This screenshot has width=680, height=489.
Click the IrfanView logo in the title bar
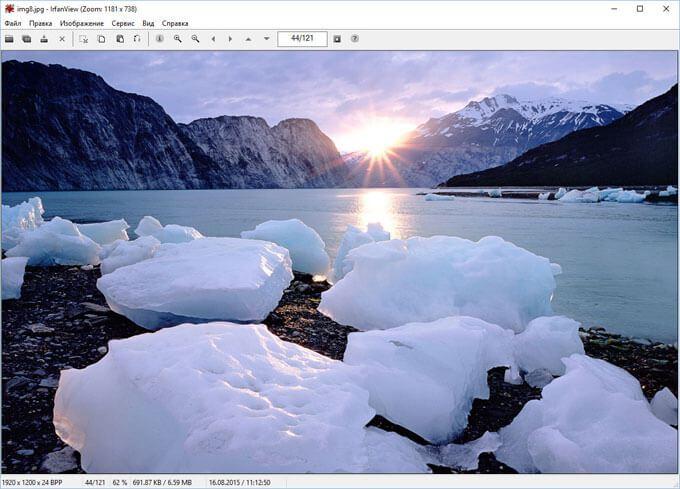click(x=9, y=9)
